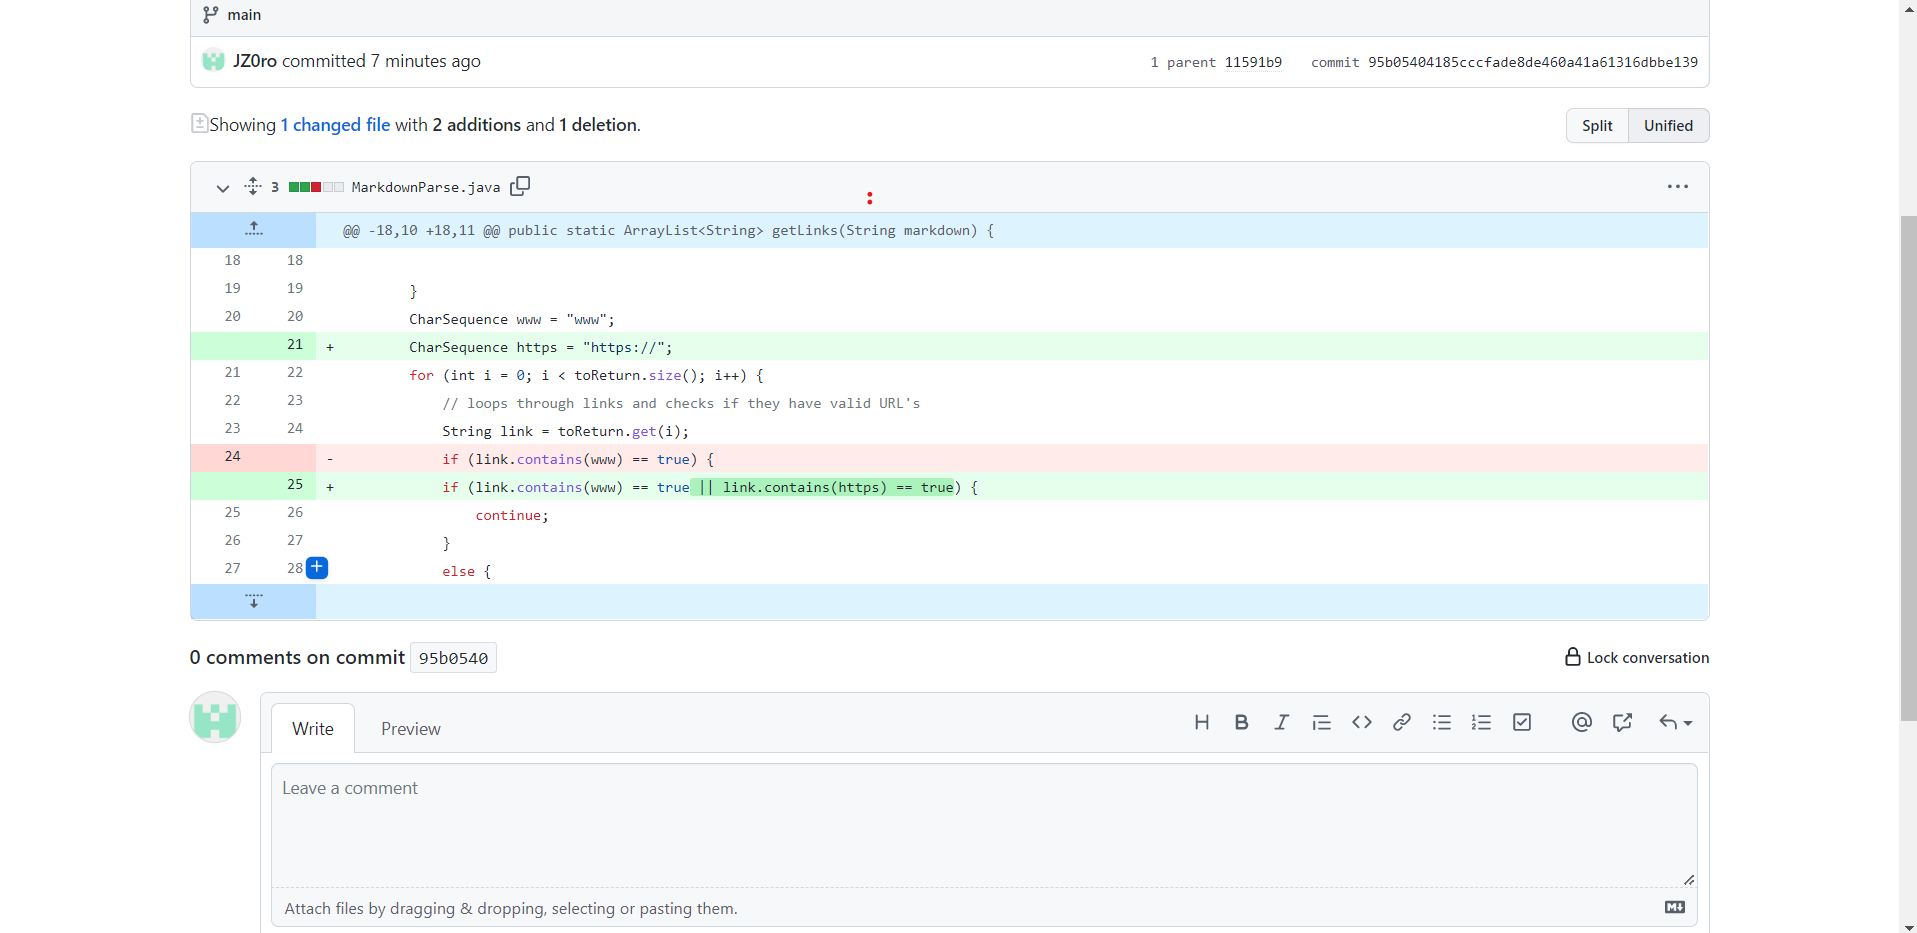Open parent commit 11591b9
The height and width of the screenshot is (933, 1917).
point(1253,62)
